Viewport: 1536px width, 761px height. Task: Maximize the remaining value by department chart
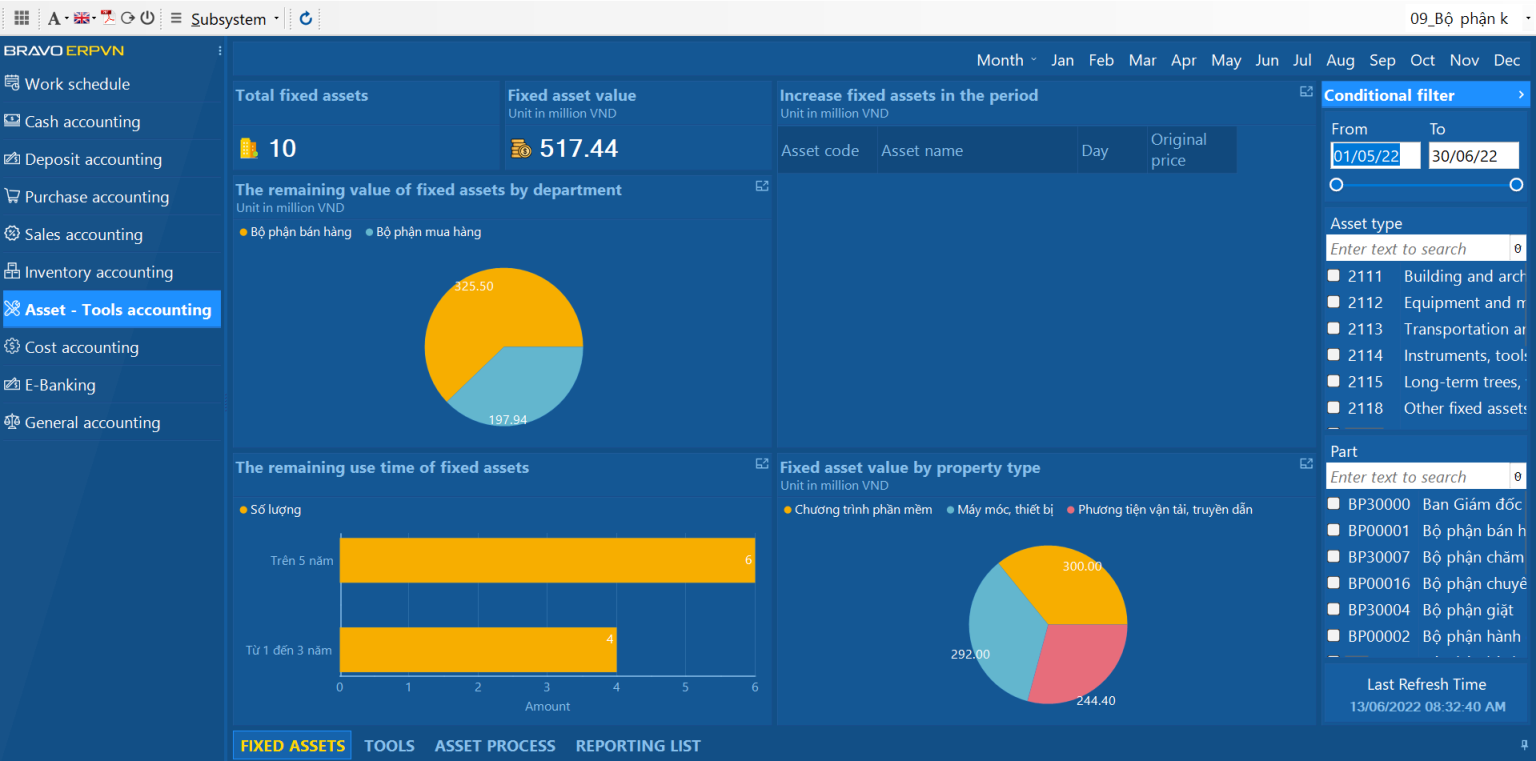tap(762, 186)
